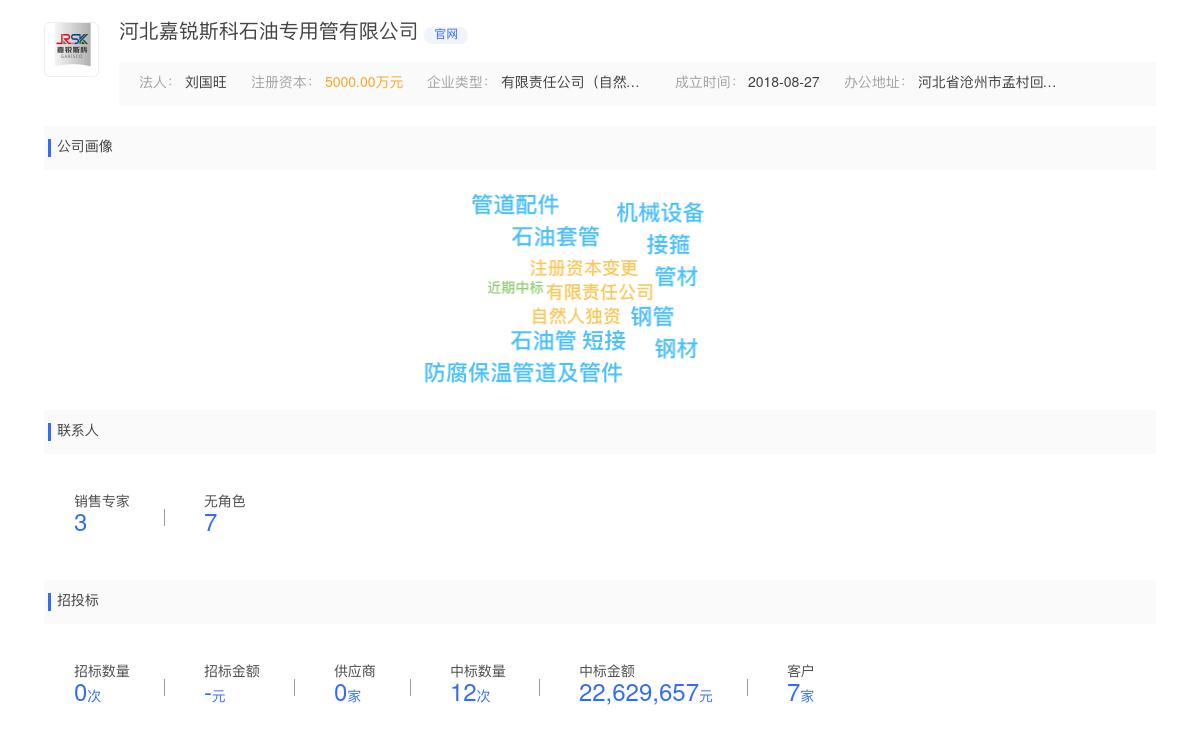The height and width of the screenshot is (752, 1200).
Task: Open the 无角色 contacts count 7
Action: pos(210,523)
